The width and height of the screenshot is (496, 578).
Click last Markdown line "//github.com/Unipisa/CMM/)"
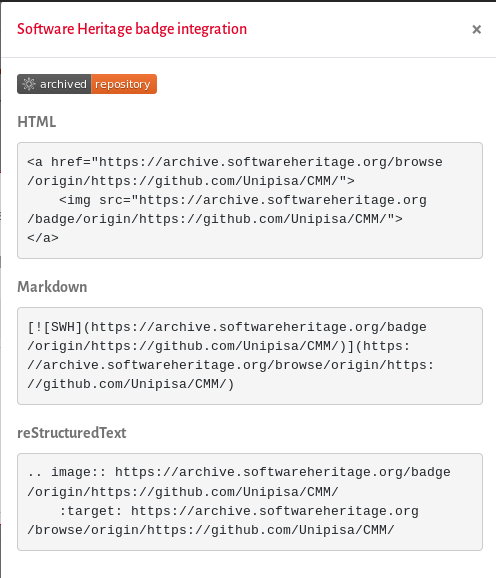coord(131,384)
